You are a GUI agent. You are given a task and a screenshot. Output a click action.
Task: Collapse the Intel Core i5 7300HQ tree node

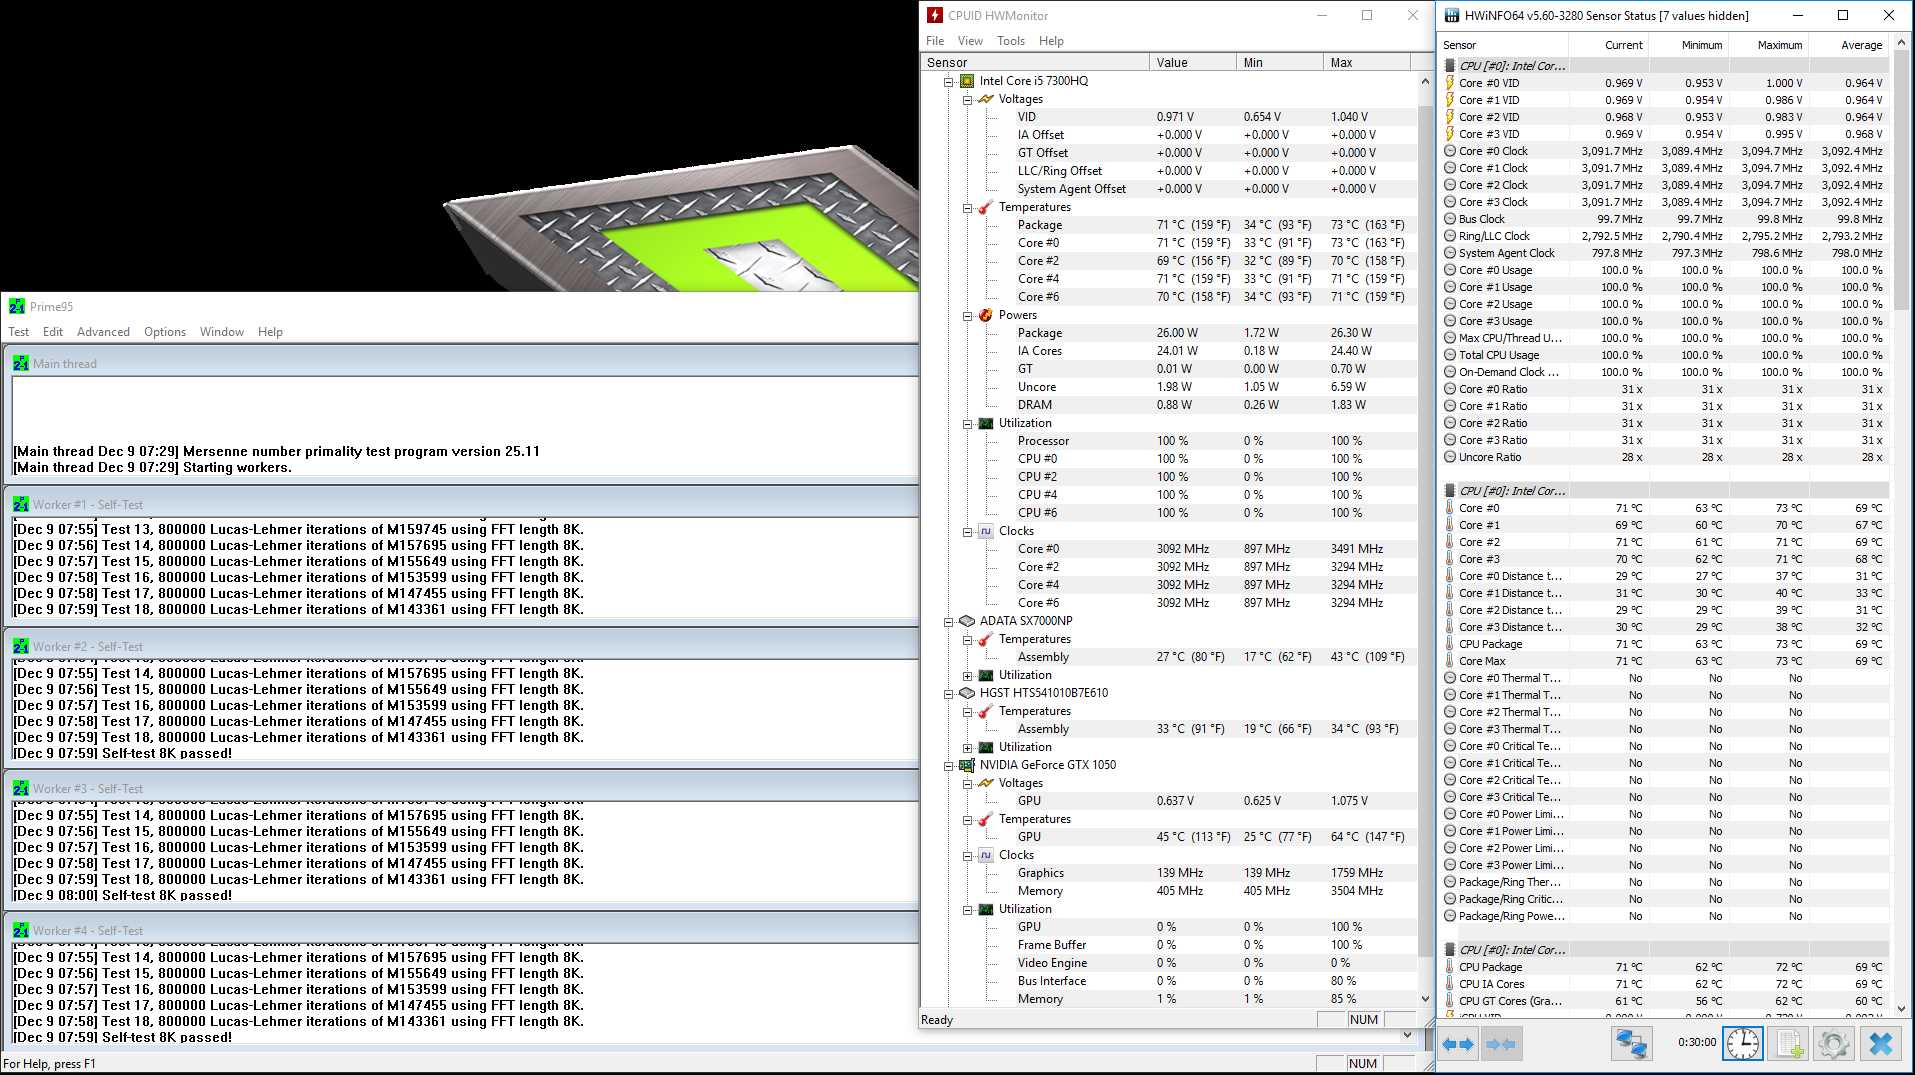[949, 82]
